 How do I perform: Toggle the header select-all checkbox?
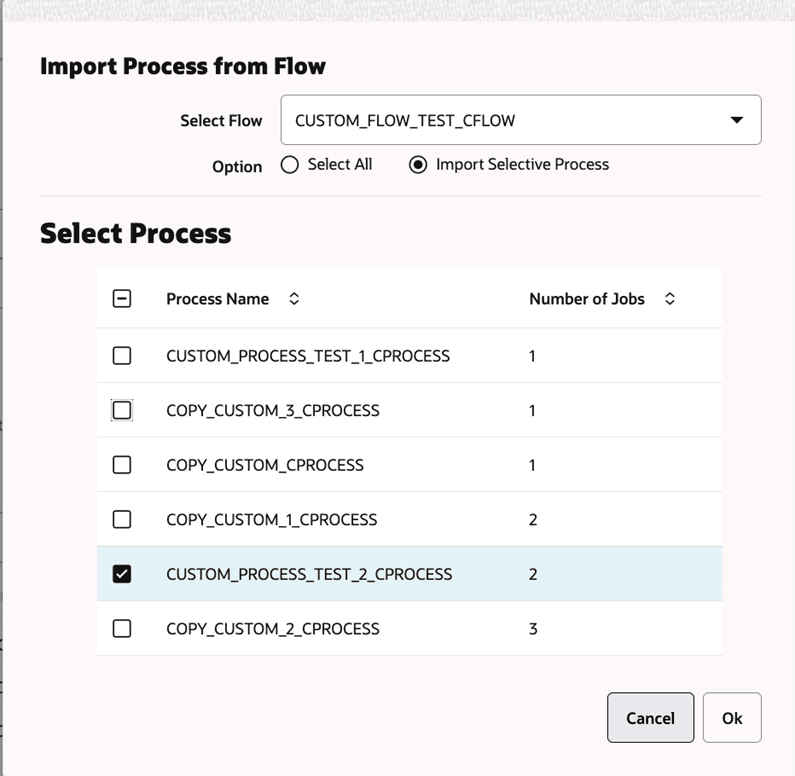tap(122, 298)
